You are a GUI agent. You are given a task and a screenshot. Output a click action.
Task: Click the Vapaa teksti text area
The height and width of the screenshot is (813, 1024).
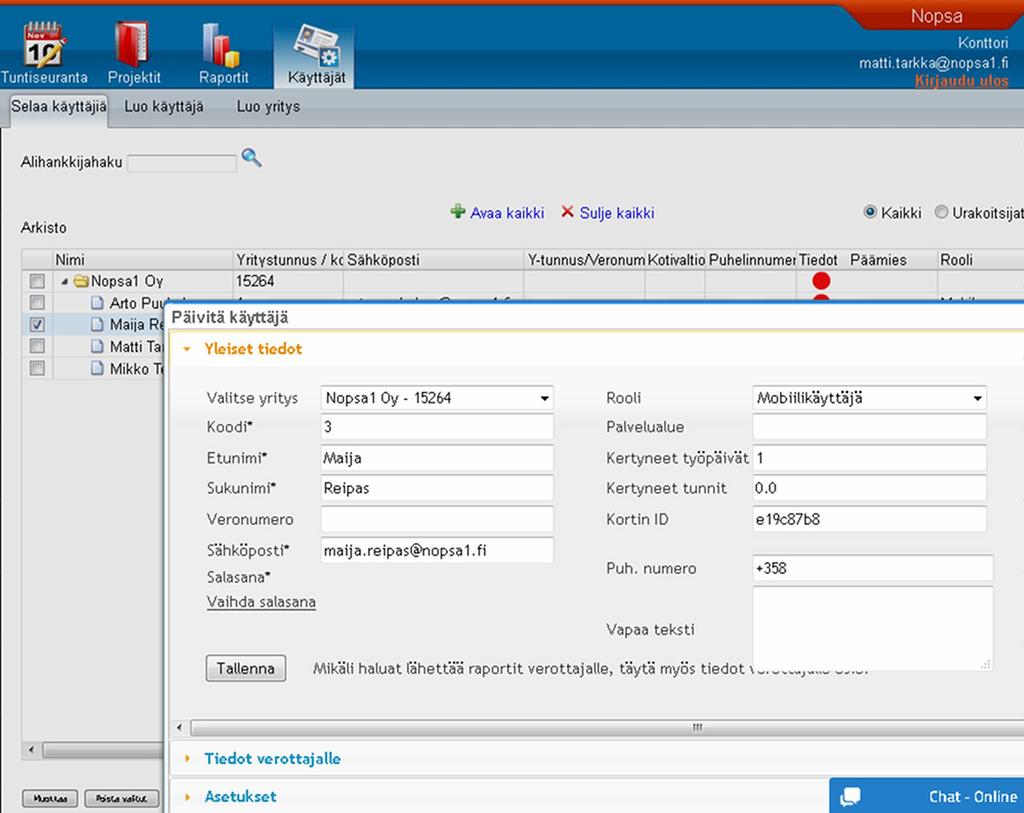click(872, 628)
